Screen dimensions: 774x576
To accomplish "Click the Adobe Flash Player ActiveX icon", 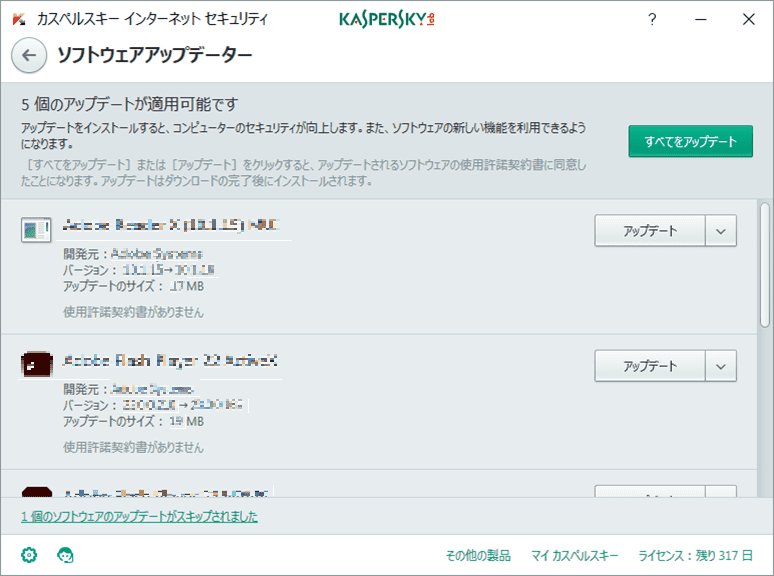I will [37, 364].
